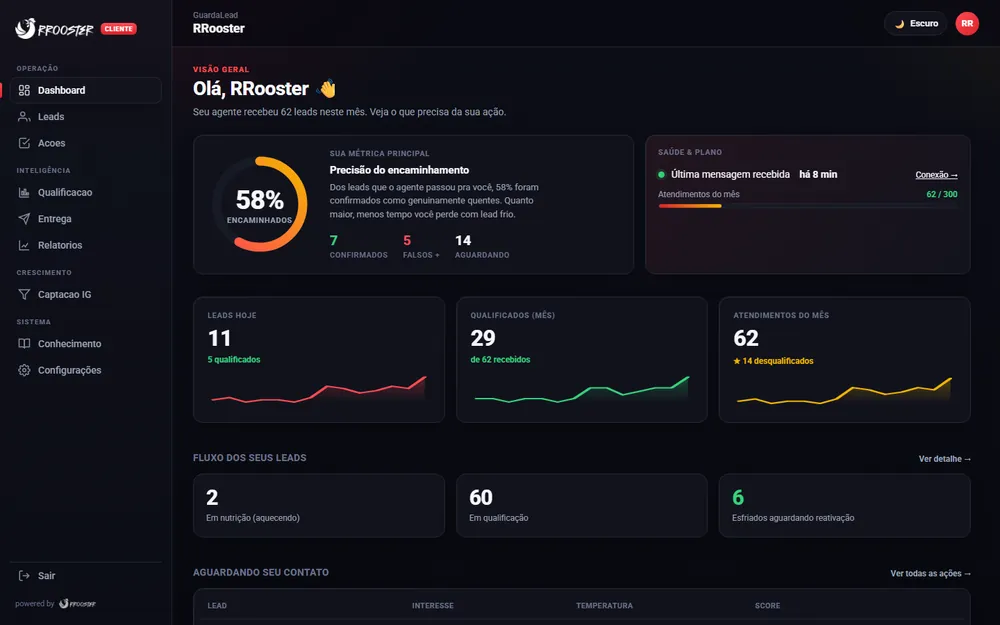Open the Ver detalhe link
This screenshot has height=625, width=1000.
point(945,459)
